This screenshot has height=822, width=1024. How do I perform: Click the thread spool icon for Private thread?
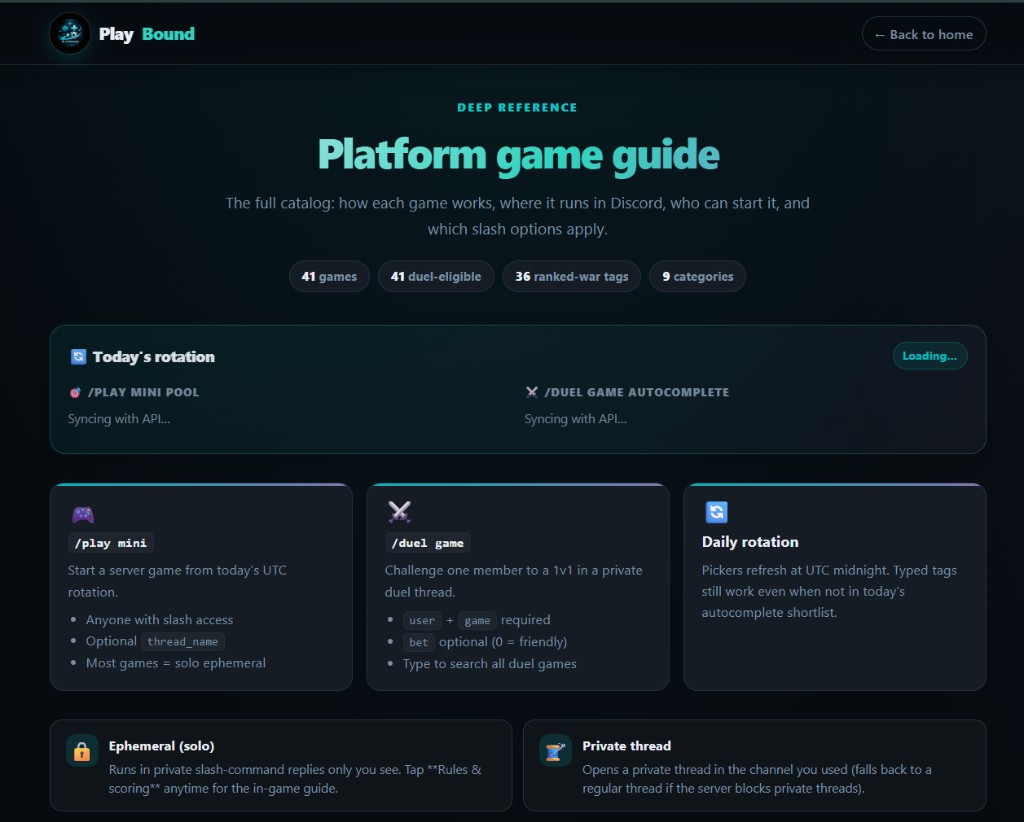point(555,751)
